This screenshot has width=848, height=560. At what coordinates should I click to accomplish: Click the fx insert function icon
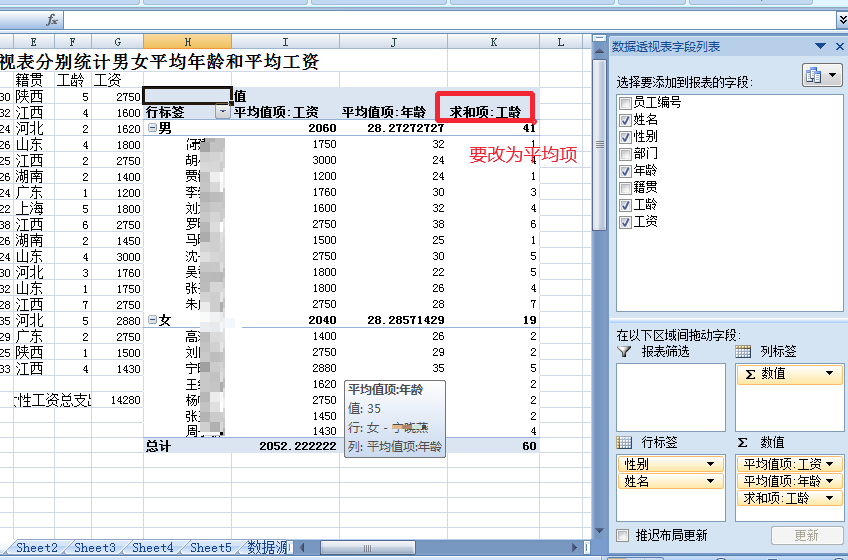pyautogui.click(x=52, y=21)
